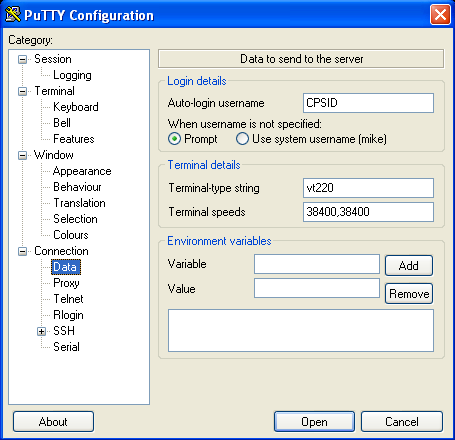Click the PuTTY icon in title bar
Screen dimensions: 455x440
13,15
